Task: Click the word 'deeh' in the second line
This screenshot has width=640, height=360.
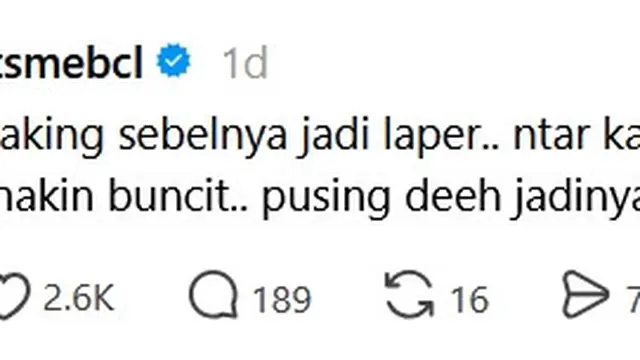Action: (x=453, y=195)
